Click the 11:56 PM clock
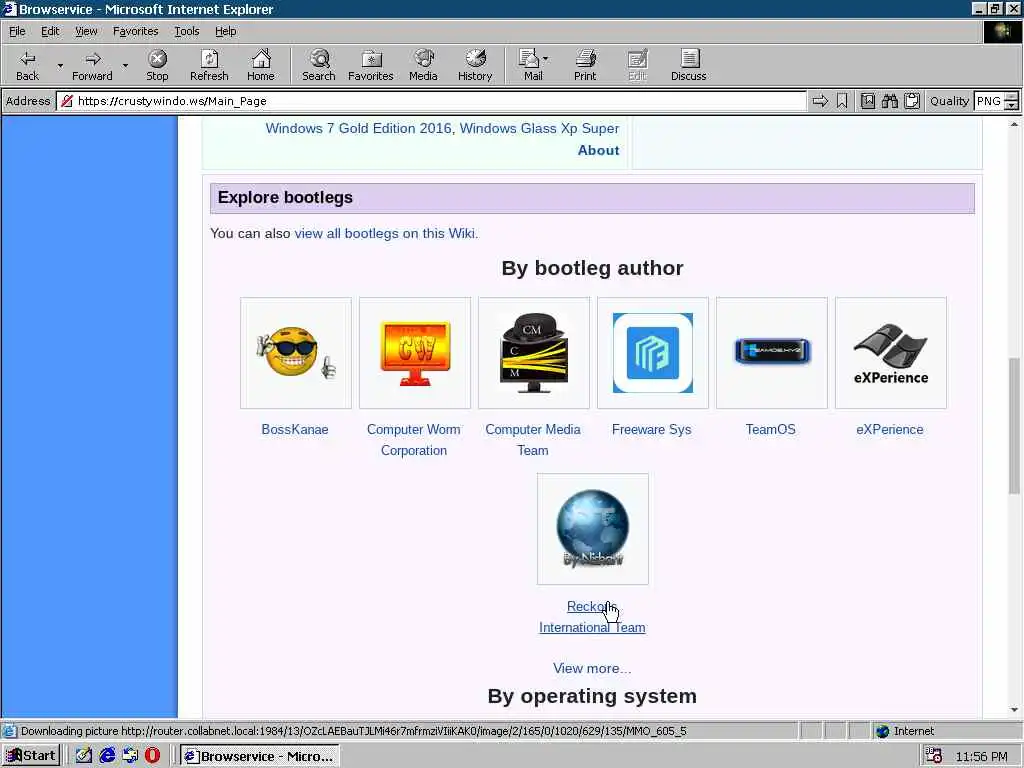The height and width of the screenshot is (768, 1024). tap(982, 756)
